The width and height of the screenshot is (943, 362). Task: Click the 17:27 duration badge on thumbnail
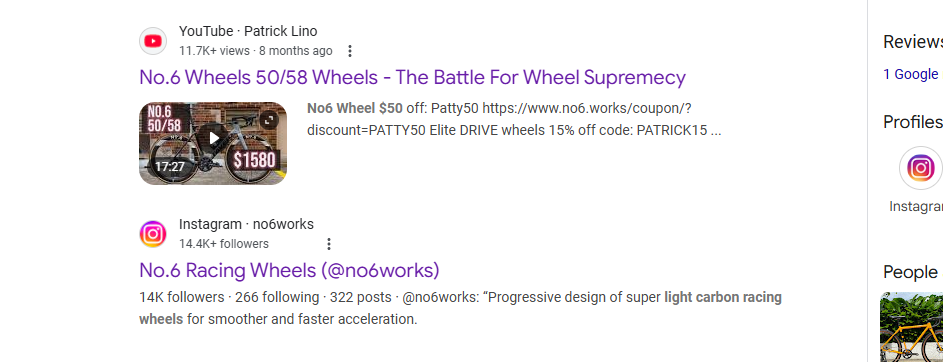click(170, 167)
